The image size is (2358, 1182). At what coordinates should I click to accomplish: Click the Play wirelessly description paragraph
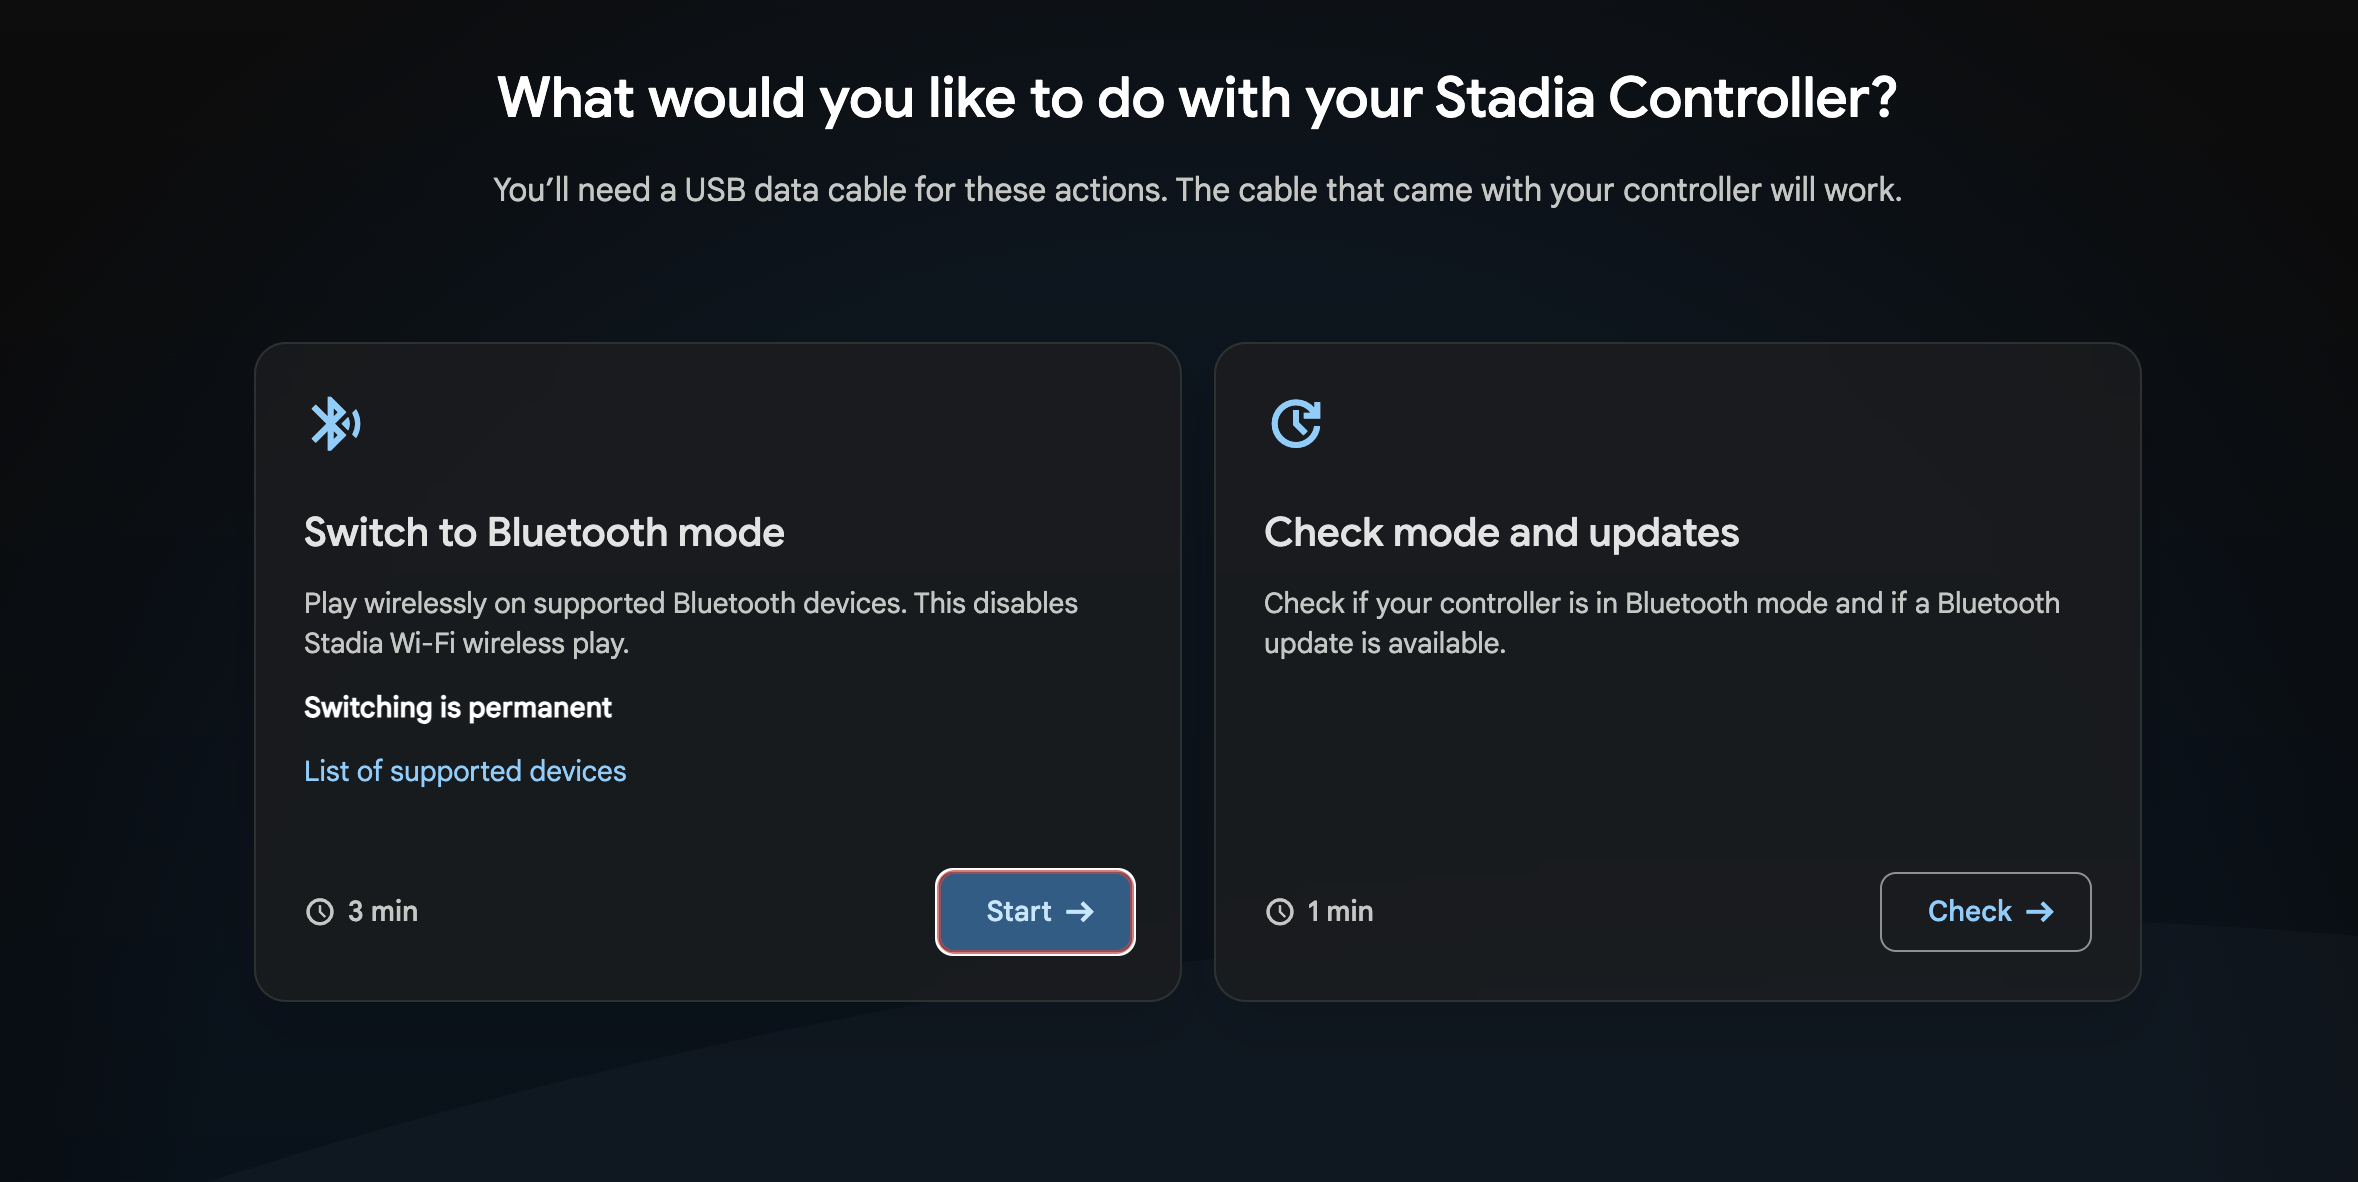coord(690,622)
